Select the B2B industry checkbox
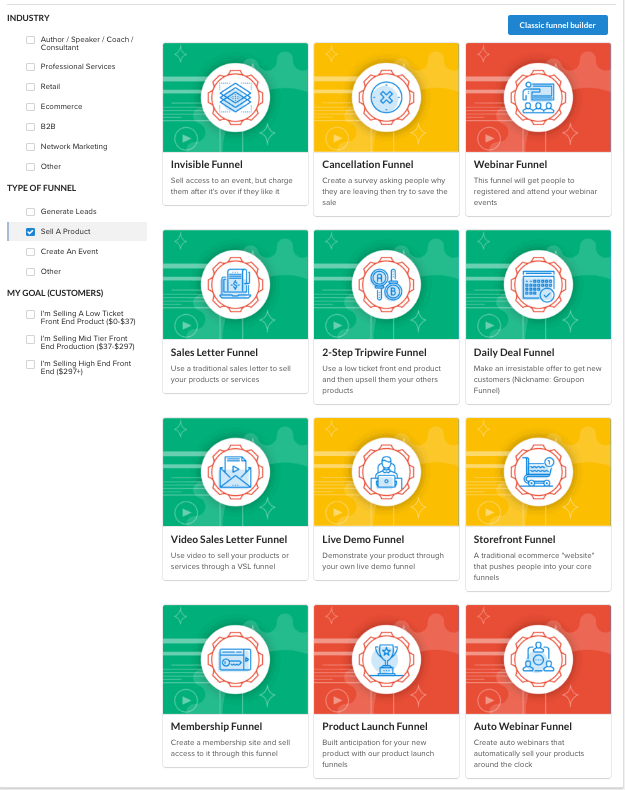Screen dimensions: 625x790 click(x=31, y=127)
